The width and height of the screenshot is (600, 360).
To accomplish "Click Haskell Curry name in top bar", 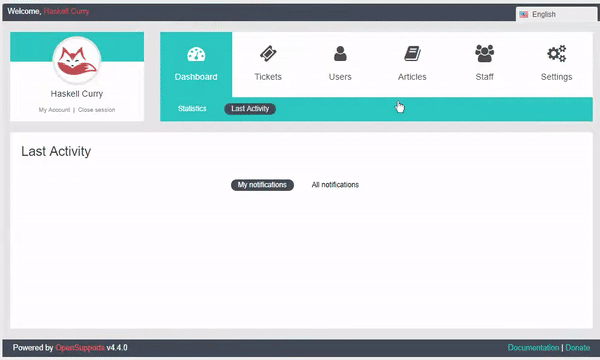I will 67,11.
